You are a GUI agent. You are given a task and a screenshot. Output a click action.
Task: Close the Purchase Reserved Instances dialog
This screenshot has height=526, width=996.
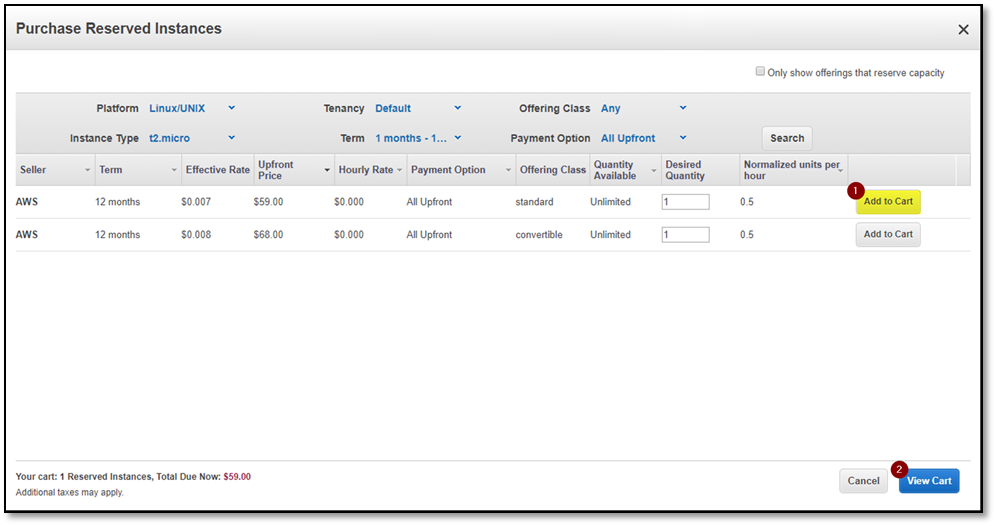pyautogui.click(x=963, y=29)
